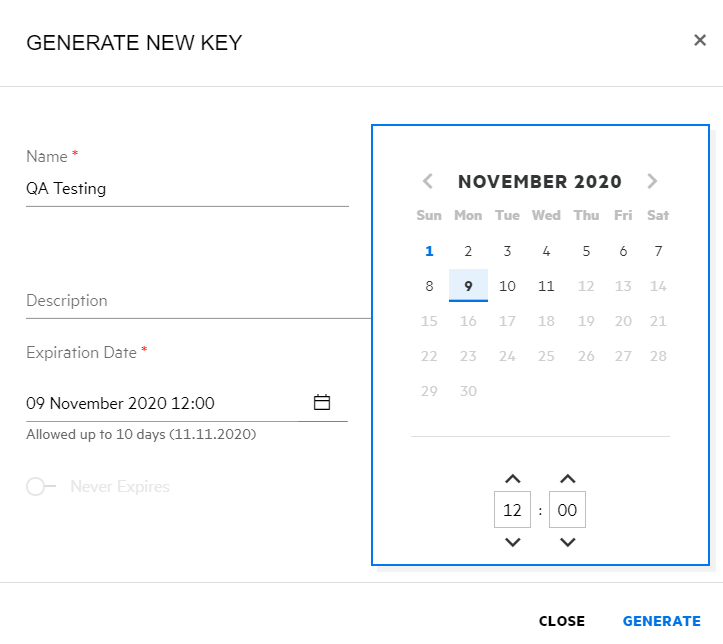Select the highlighted date 9

(x=468, y=286)
